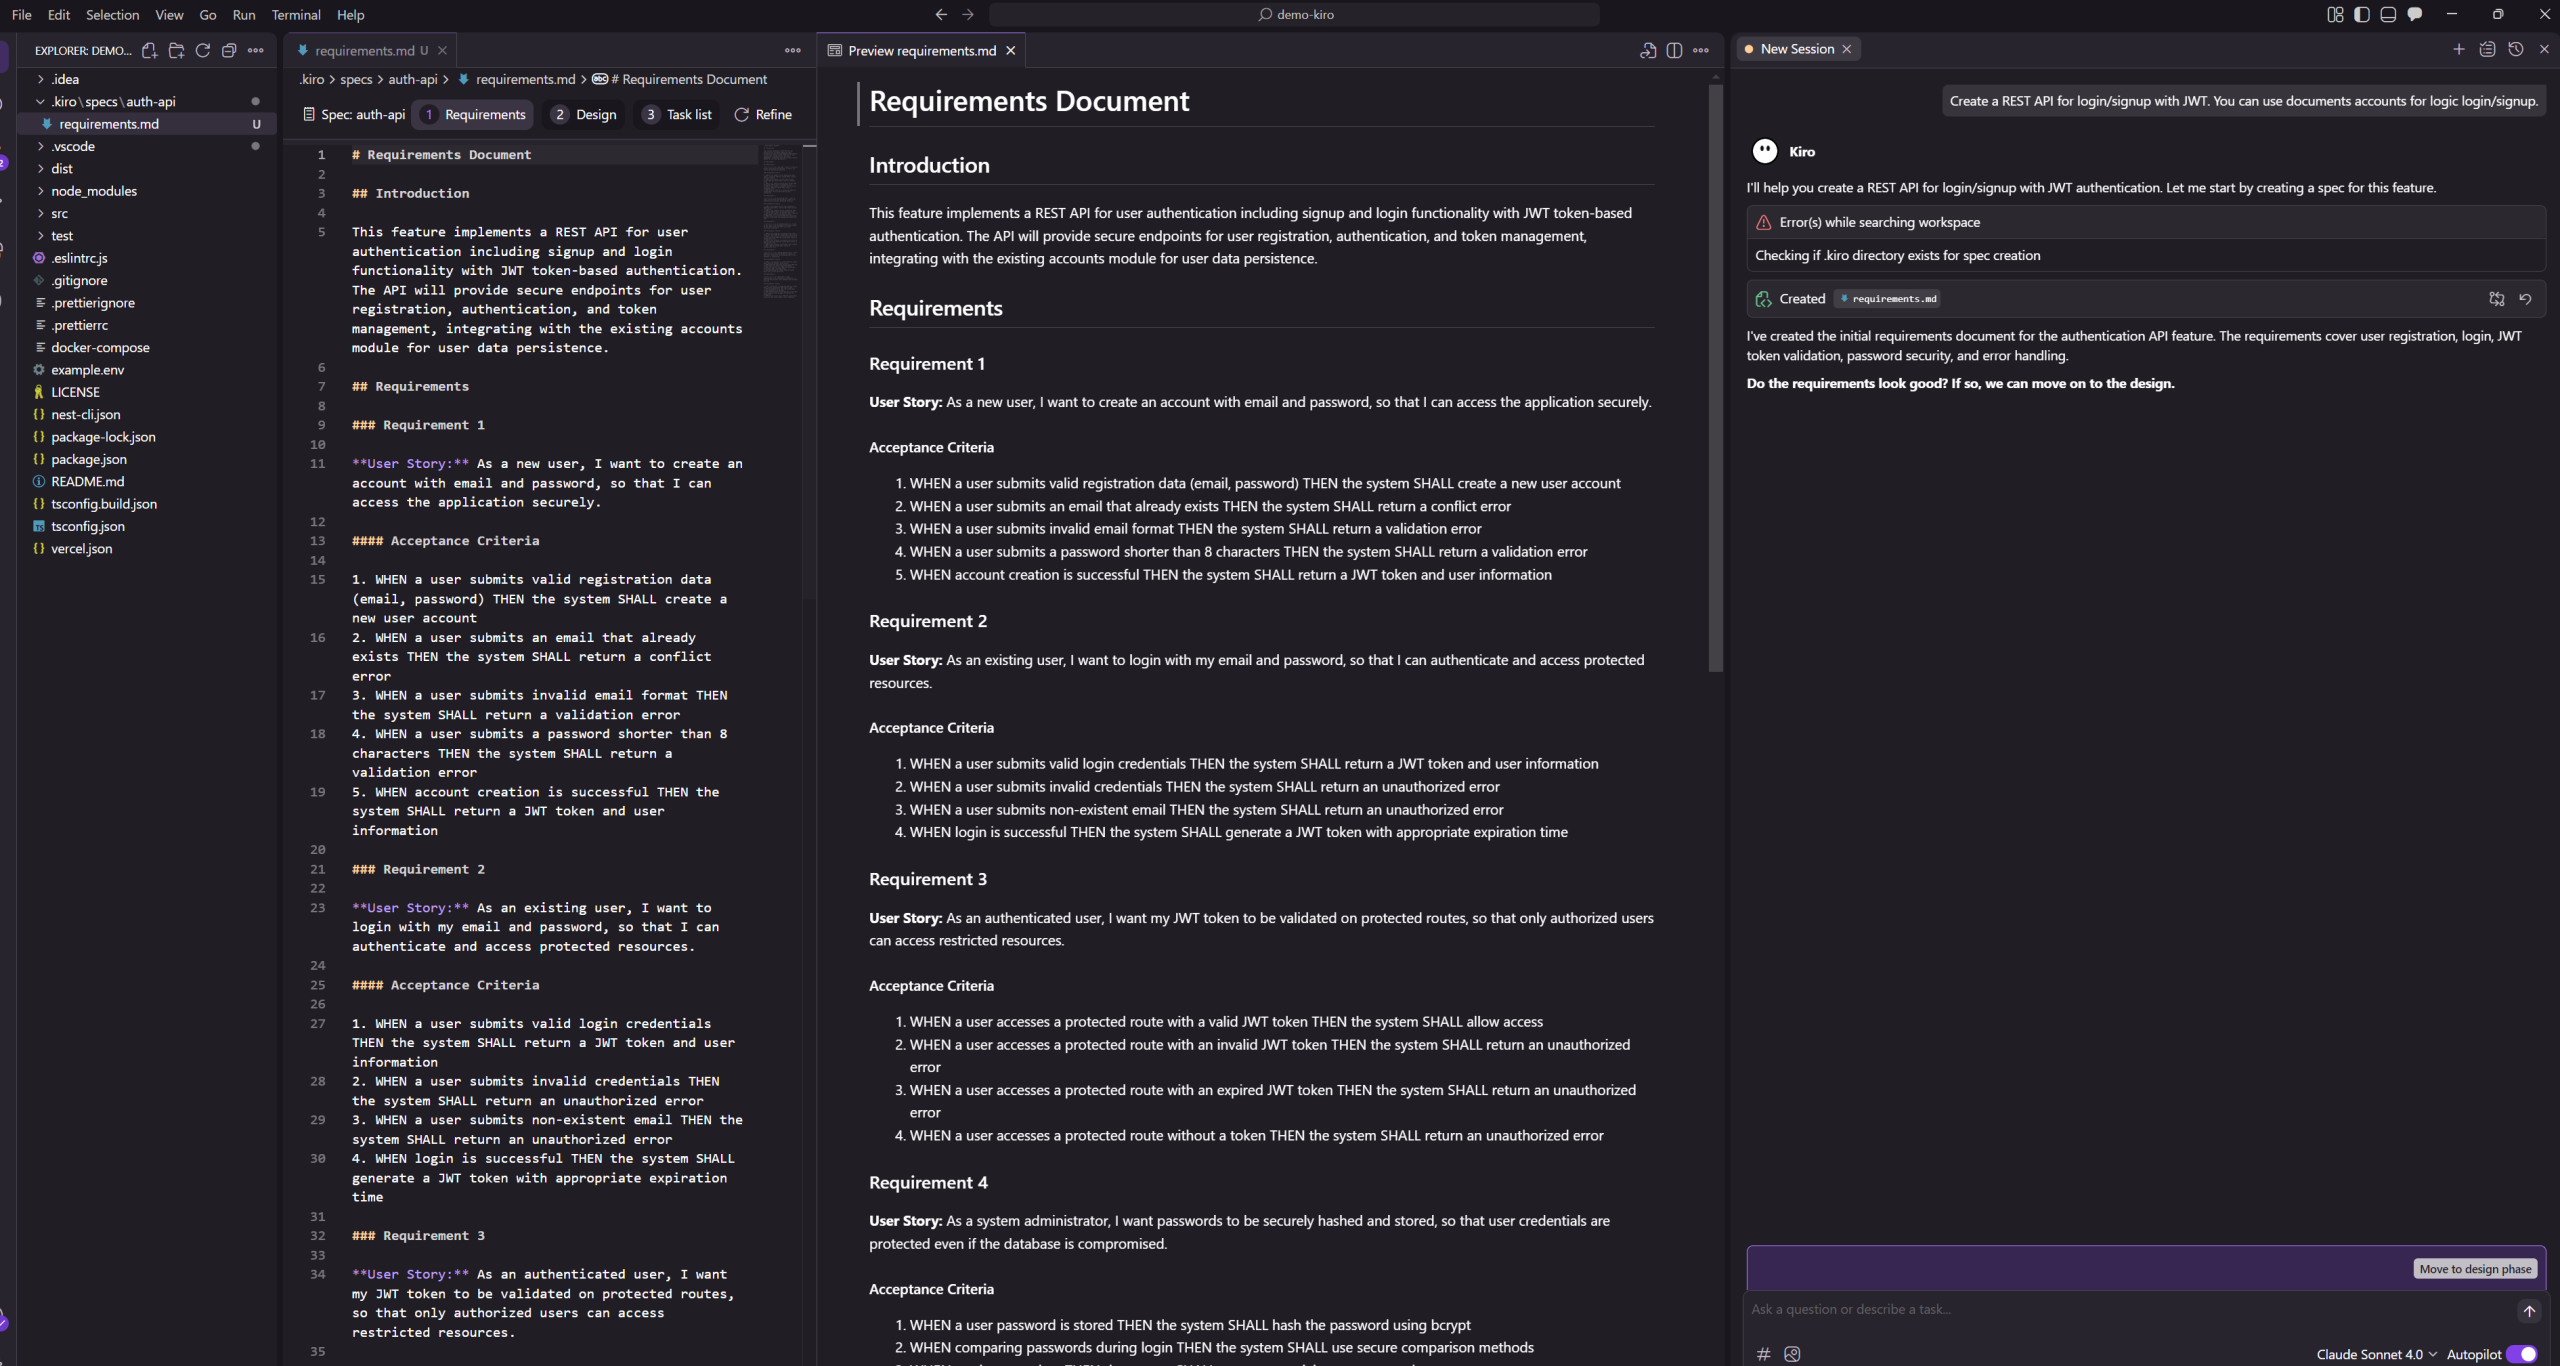2560x1366 pixels.
Task: Select specs in the breadcrumb
Action: pos(356,79)
